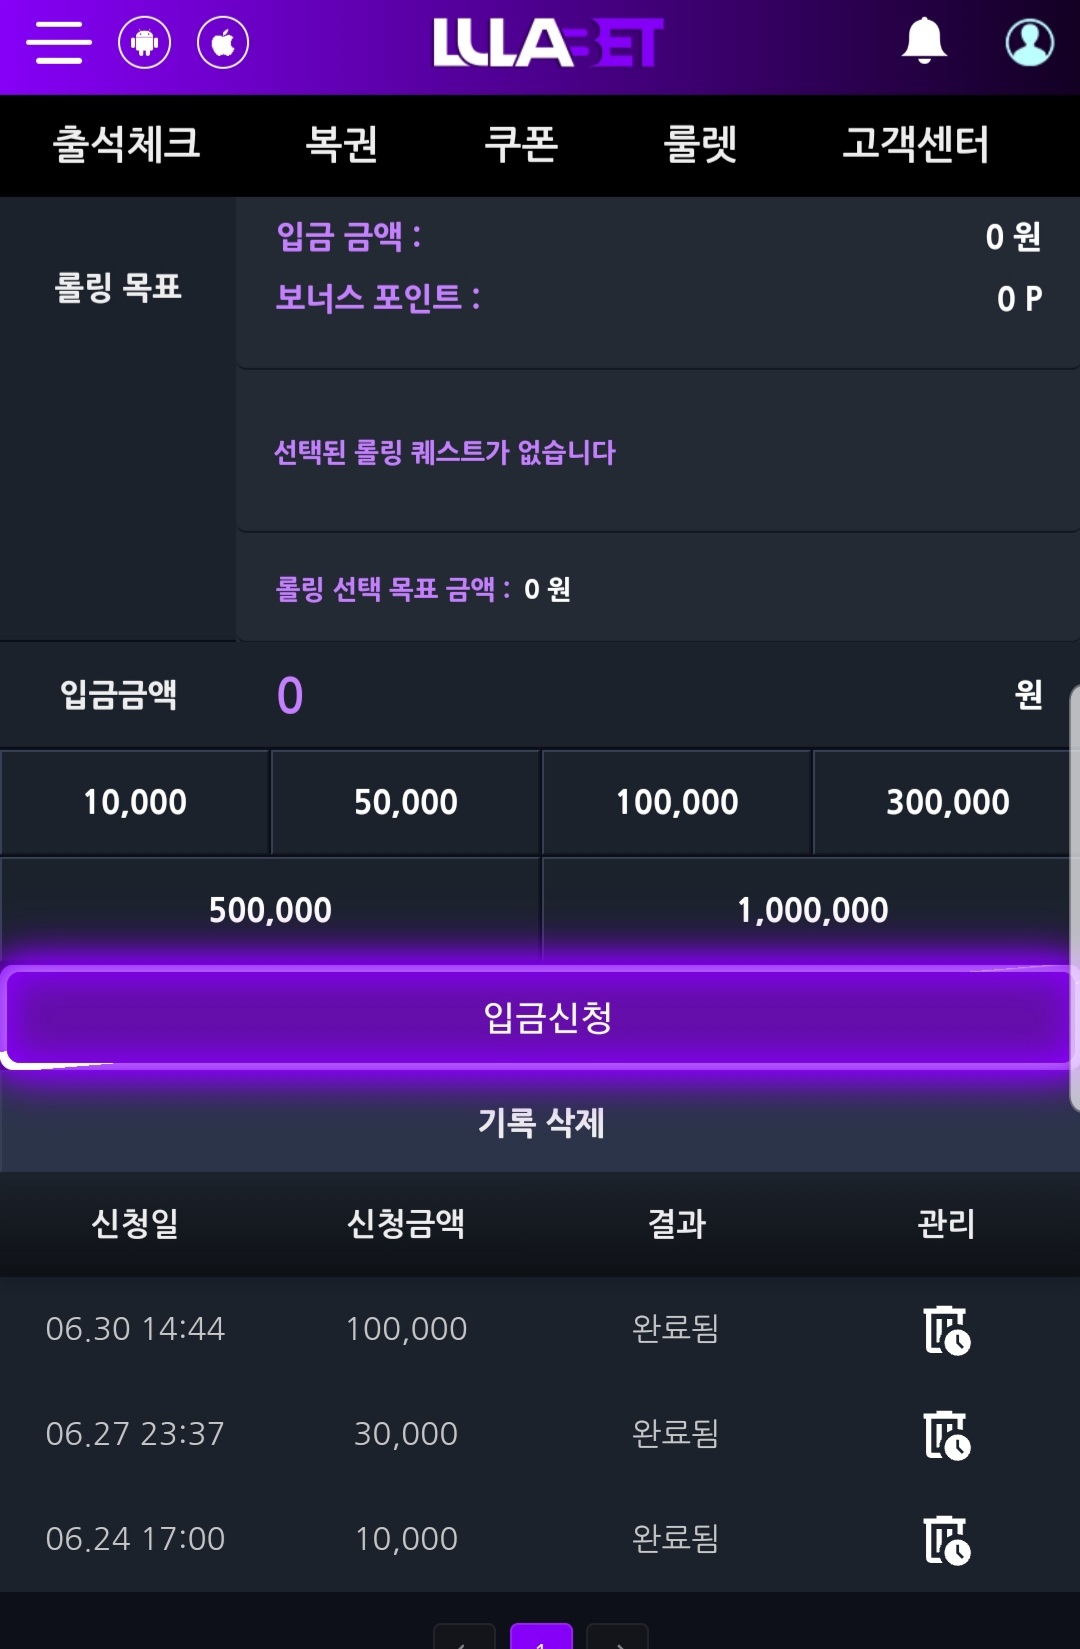Image resolution: width=1080 pixels, height=1649 pixels.
Task: Delete the 06.24 17:00 deposit record
Action: [946, 1540]
